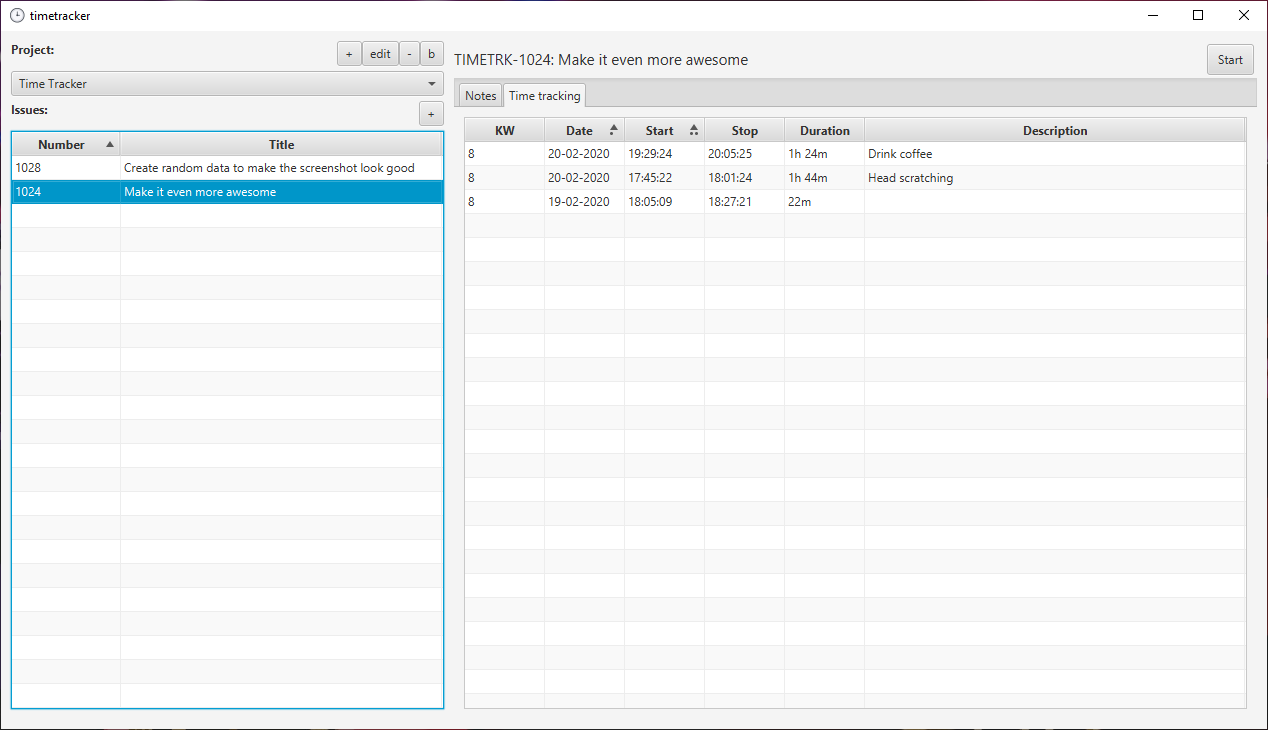The width and height of the screenshot is (1268, 730).
Task: Click the 1h 24m duration cell
Action: pos(825,154)
